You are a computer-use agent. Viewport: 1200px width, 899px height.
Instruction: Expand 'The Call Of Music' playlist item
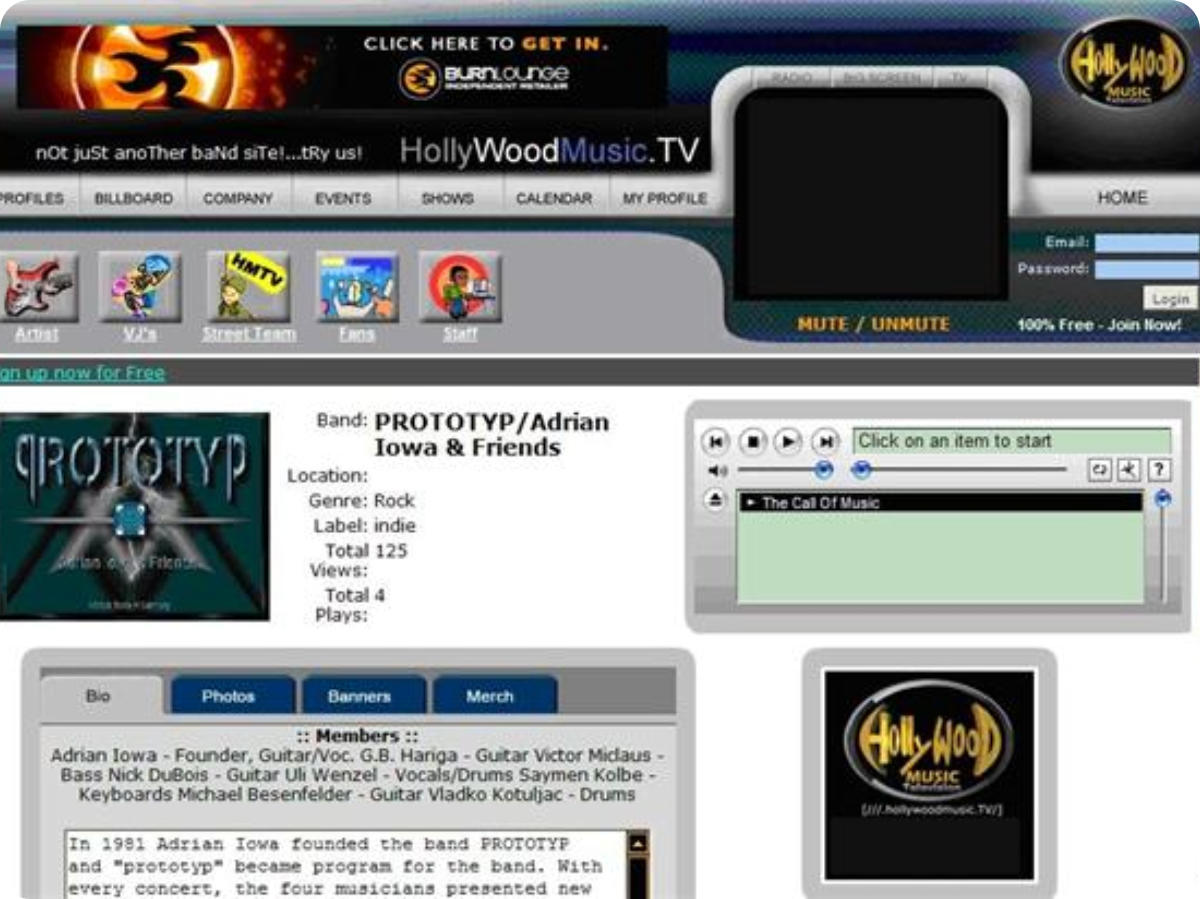pos(940,503)
